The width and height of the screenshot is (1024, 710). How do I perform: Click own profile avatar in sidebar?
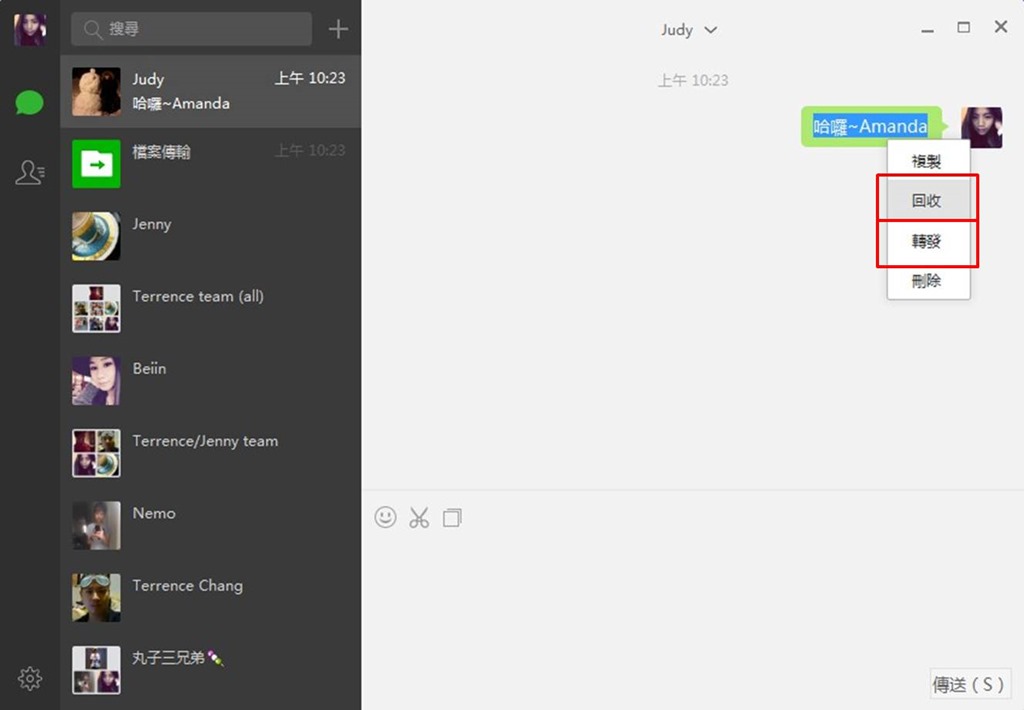30,29
